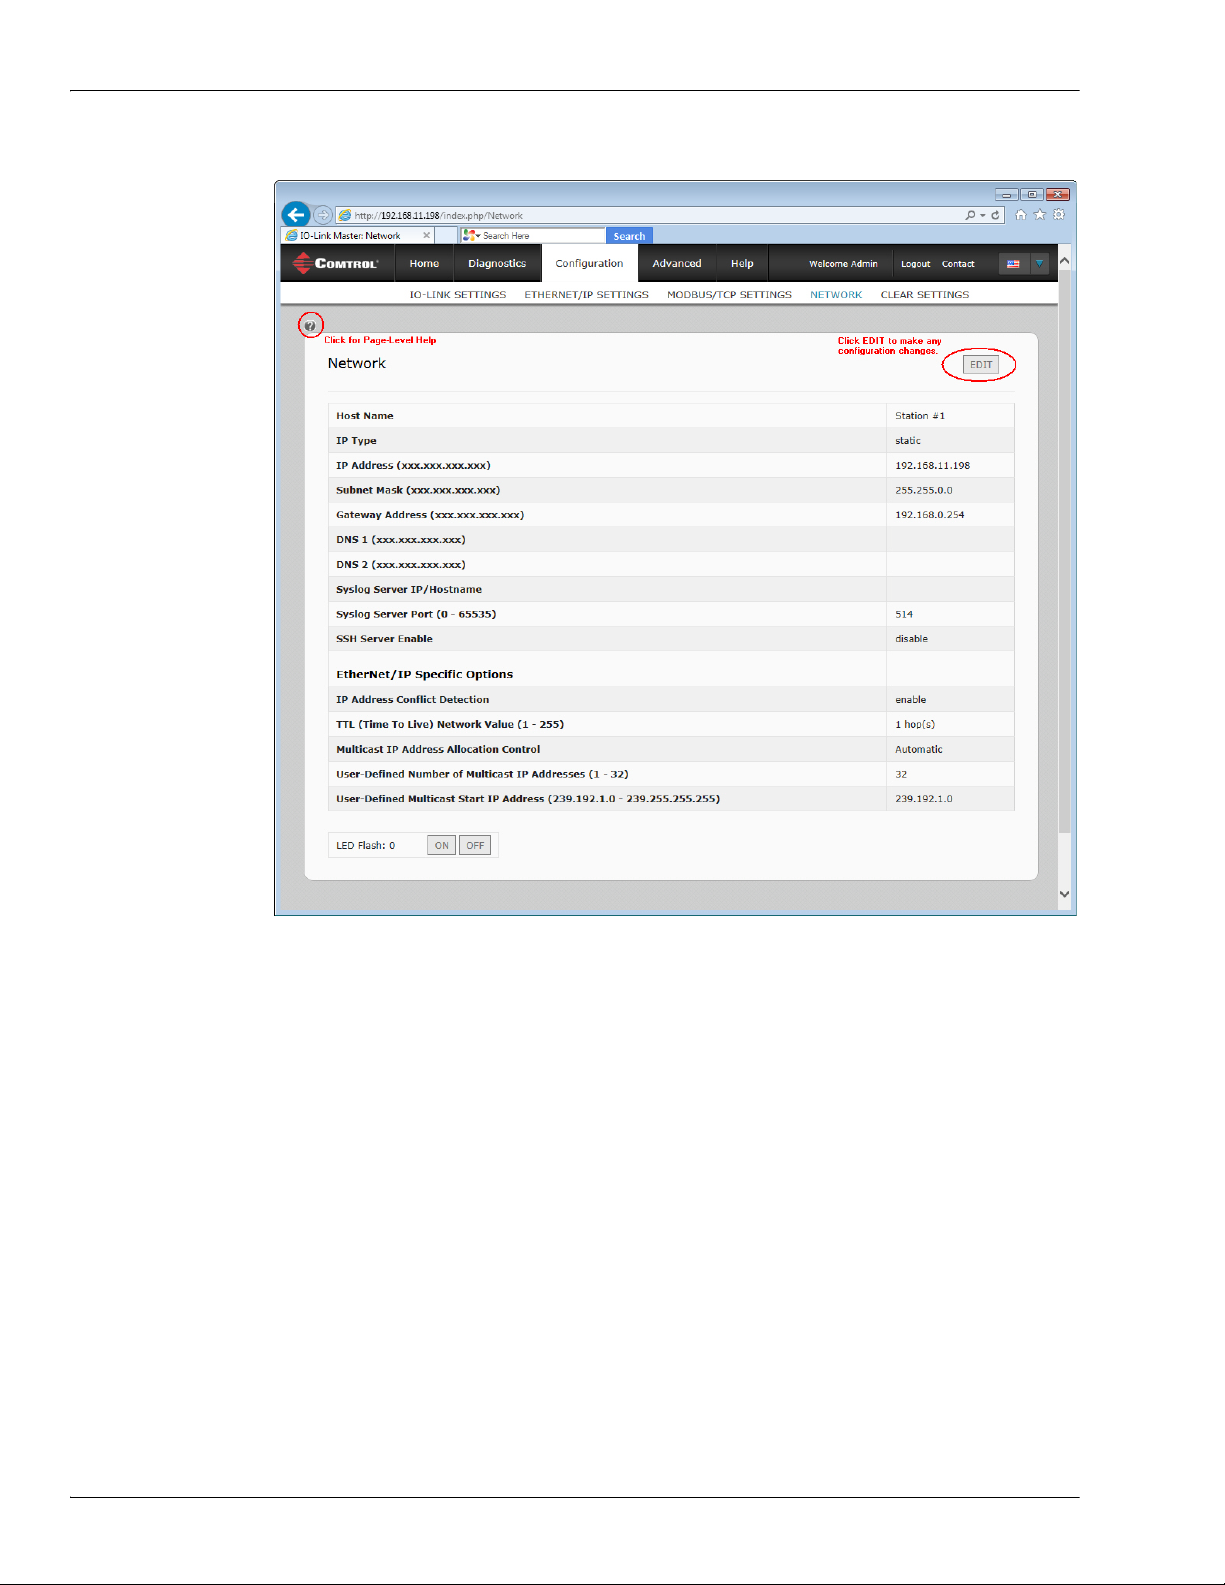This screenshot has height=1585, width=1225.
Task: Click the Contact link
Action: point(958,264)
